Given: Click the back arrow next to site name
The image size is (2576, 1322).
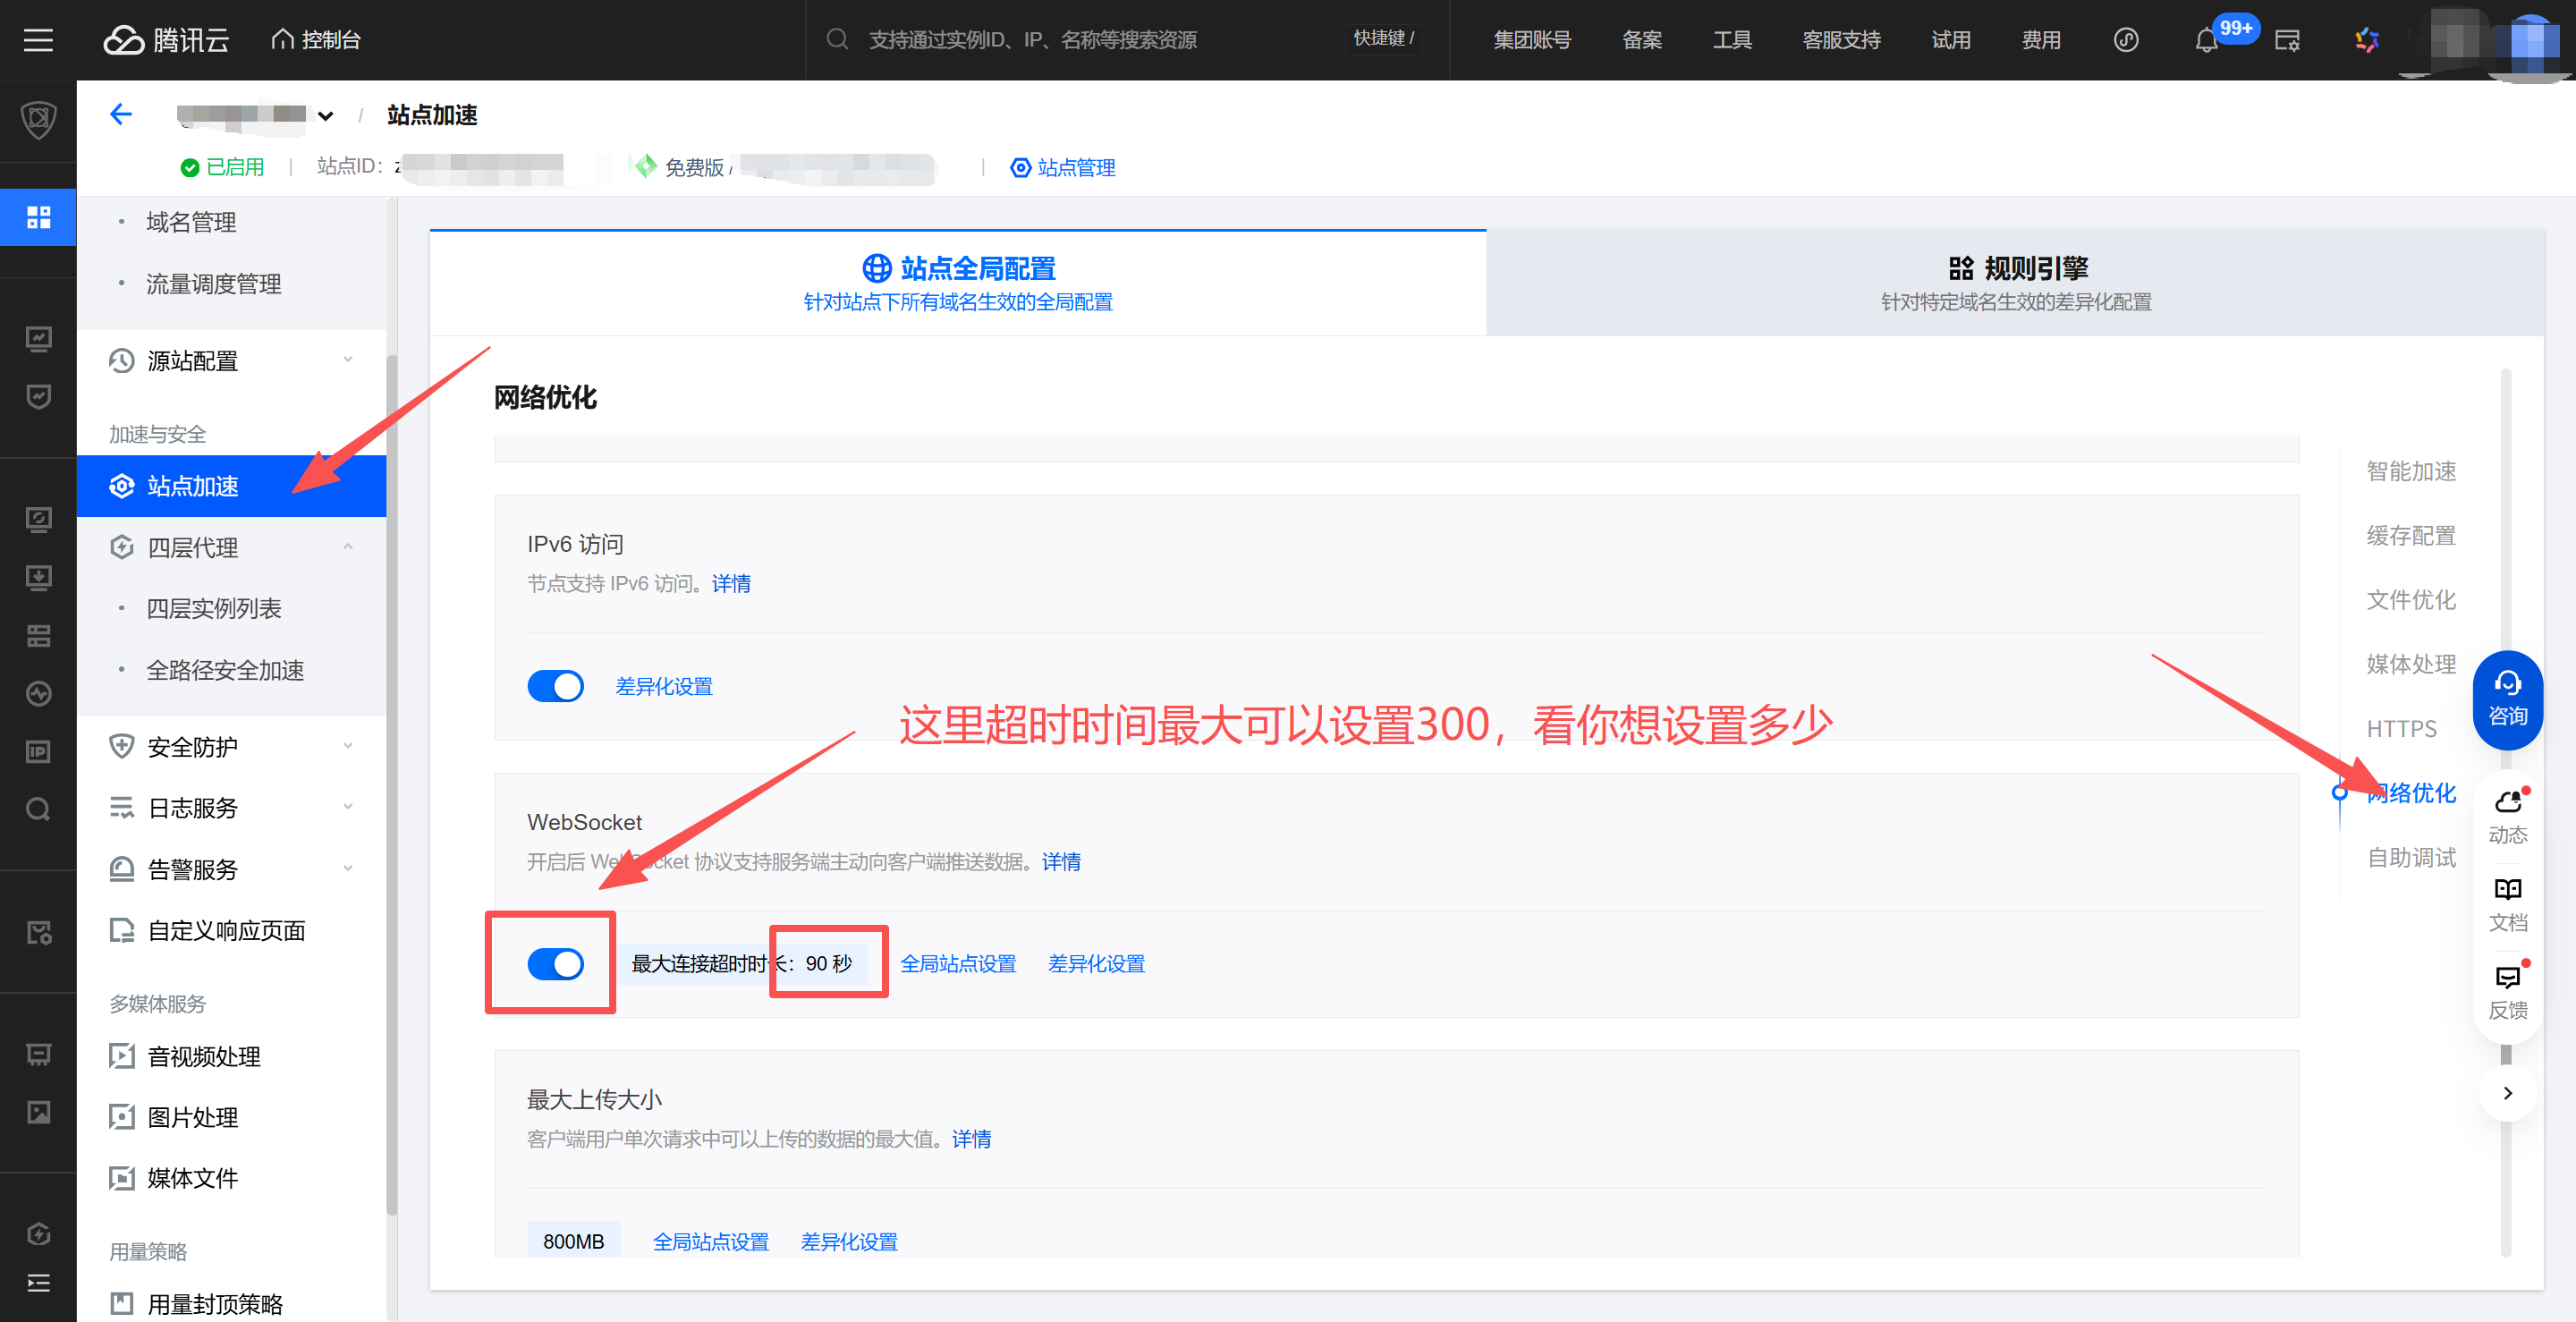Looking at the screenshot, I should [x=121, y=115].
